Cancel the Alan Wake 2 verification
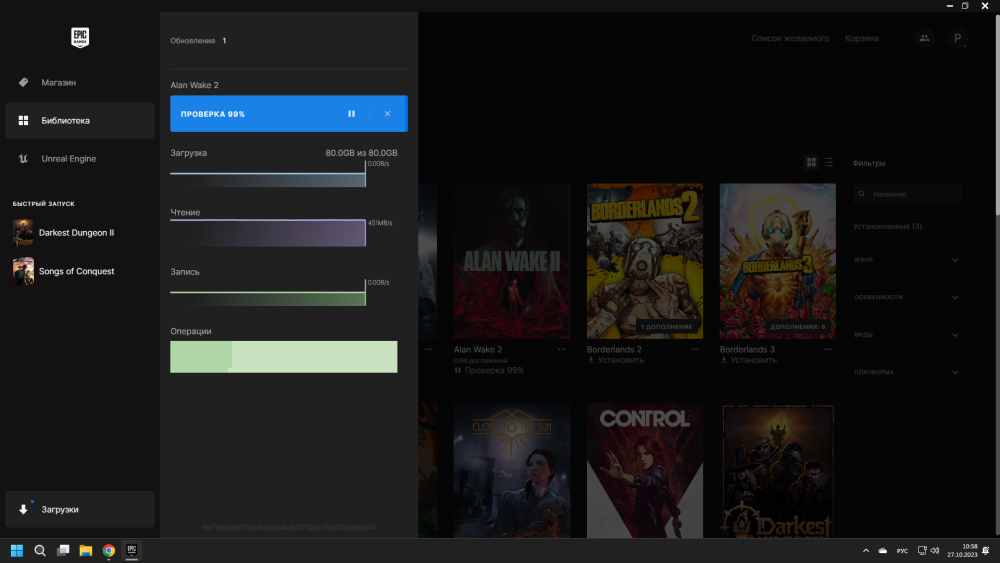Viewport: 1000px width, 563px height. [387, 114]
